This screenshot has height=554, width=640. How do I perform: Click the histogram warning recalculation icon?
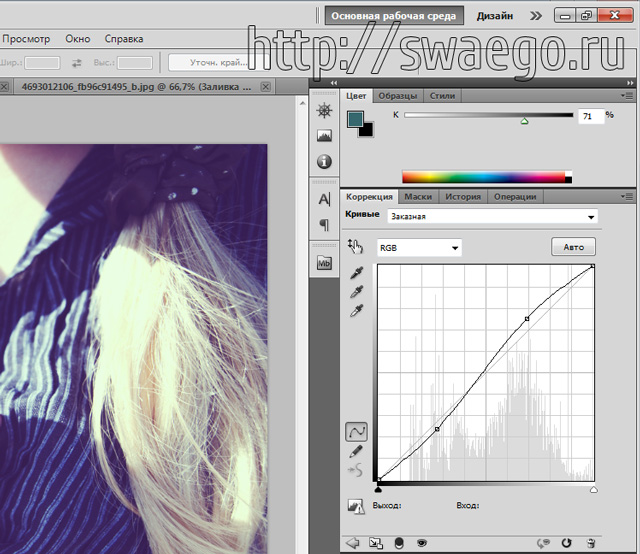point(356,506)
